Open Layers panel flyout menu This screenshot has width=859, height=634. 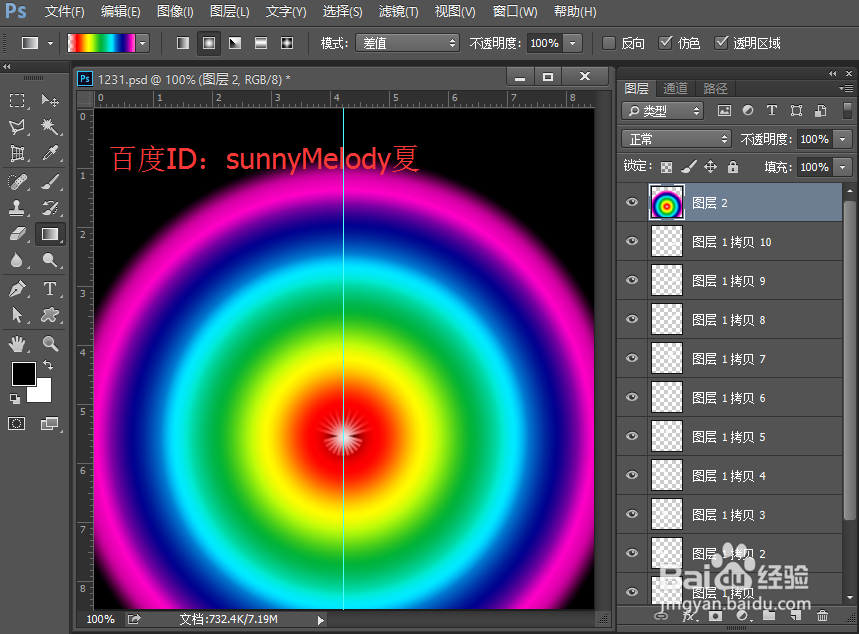coord(845,88)
